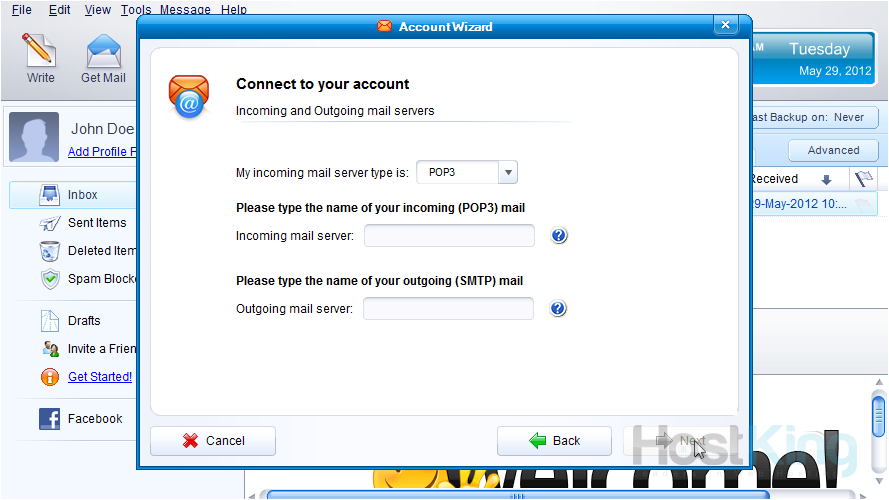
Task: Open help for outgoing mail server
Action: tap(558, 309)
